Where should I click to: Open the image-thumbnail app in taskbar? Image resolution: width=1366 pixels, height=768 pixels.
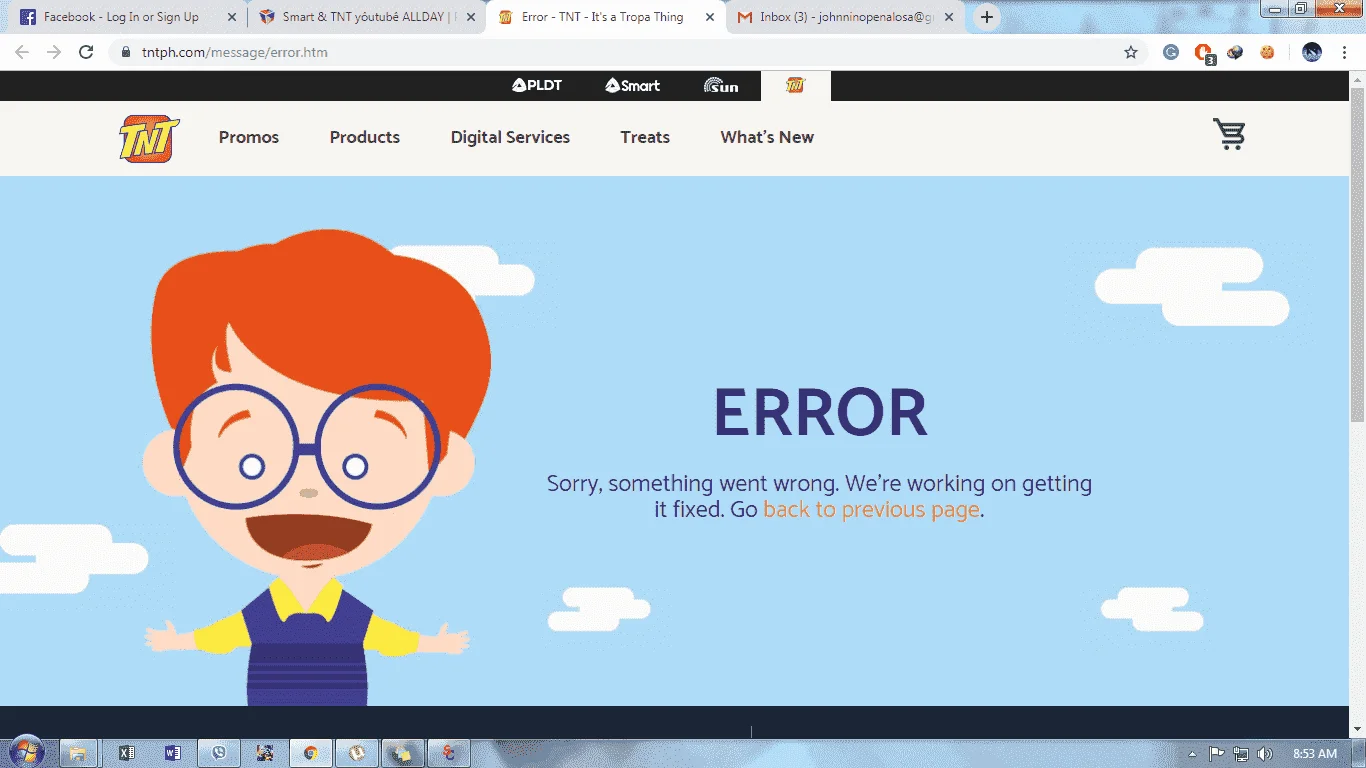pos(264,753)
